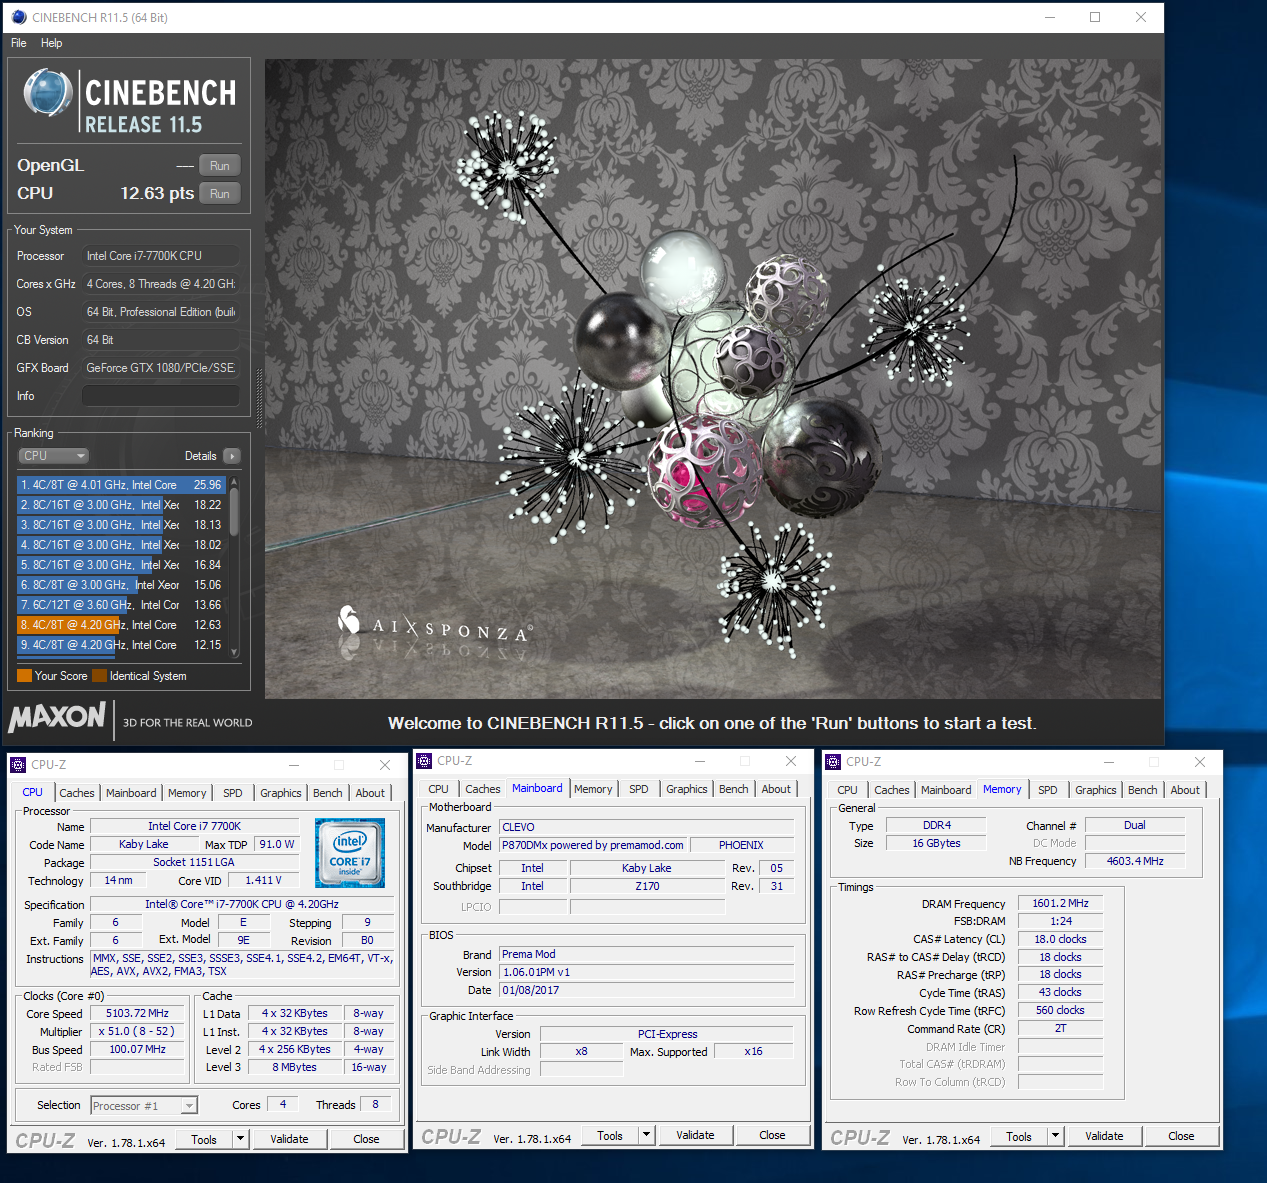Click the CPU-Z Memory window title icon
The height and width of the screenshot is (1183, 1267).
click(x=833, y=762)
